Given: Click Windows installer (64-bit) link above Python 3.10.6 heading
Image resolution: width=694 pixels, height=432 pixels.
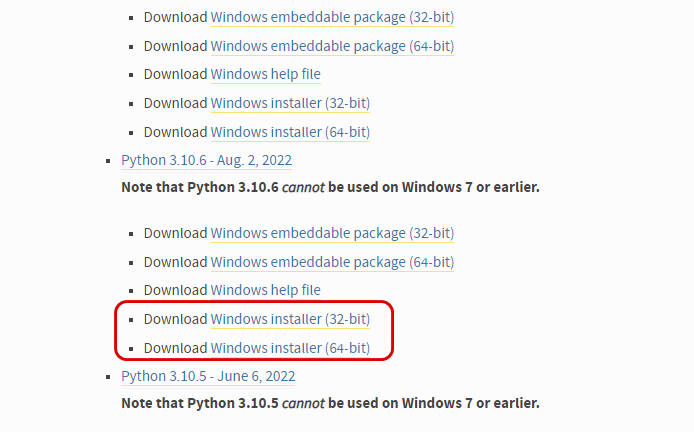Looking at the screenshot, I should point(290,132).
